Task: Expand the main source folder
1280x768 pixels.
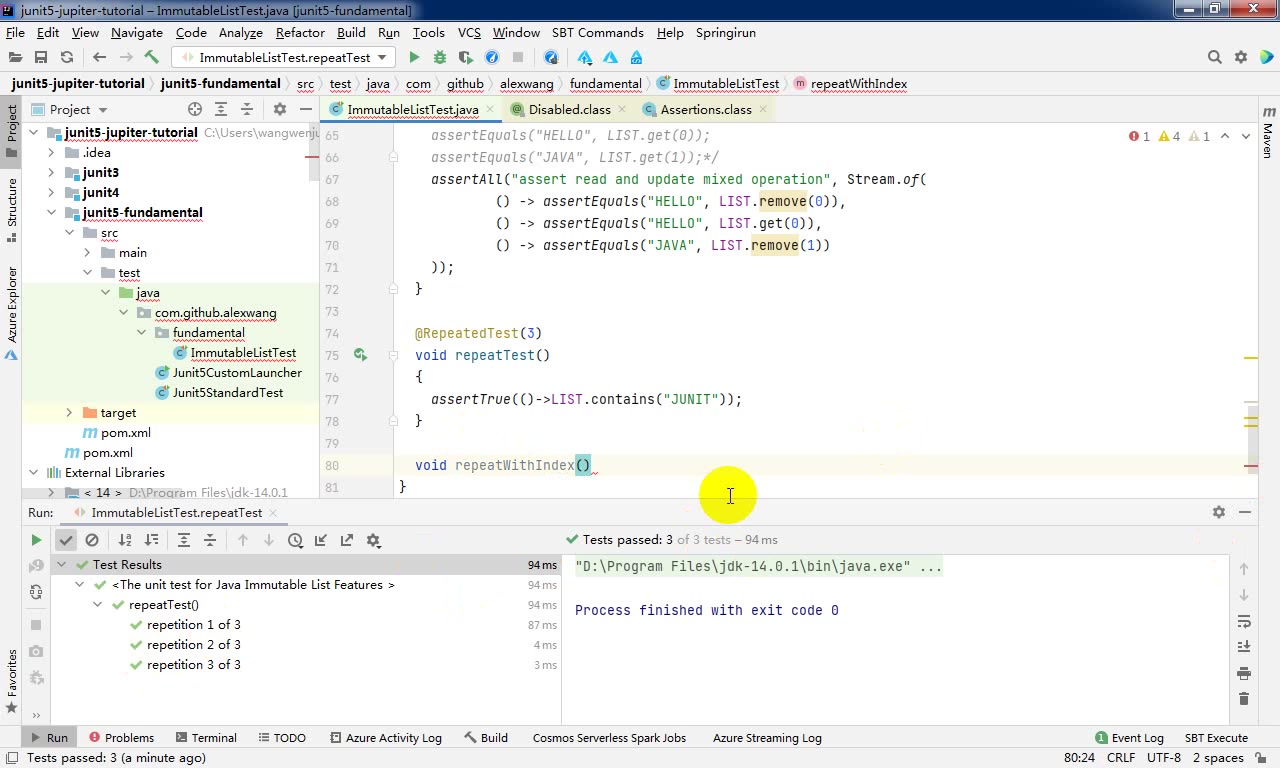Action: 87,252
